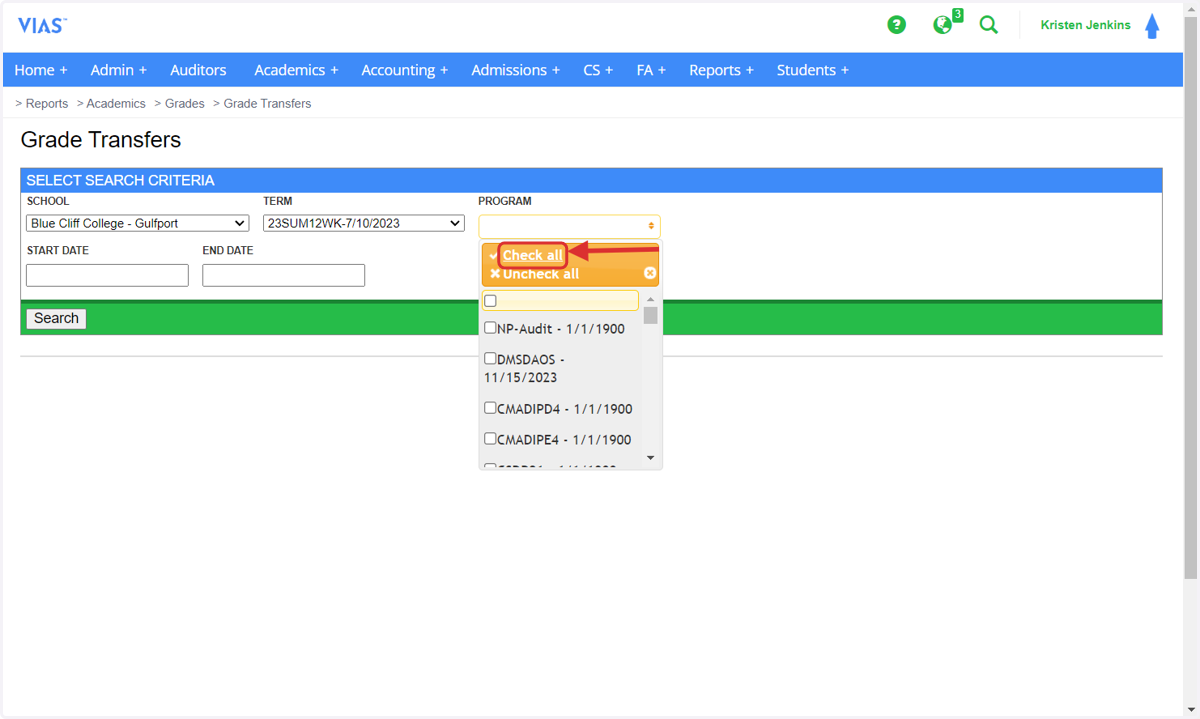Expand the Reports + menu

tap(721, 70)
